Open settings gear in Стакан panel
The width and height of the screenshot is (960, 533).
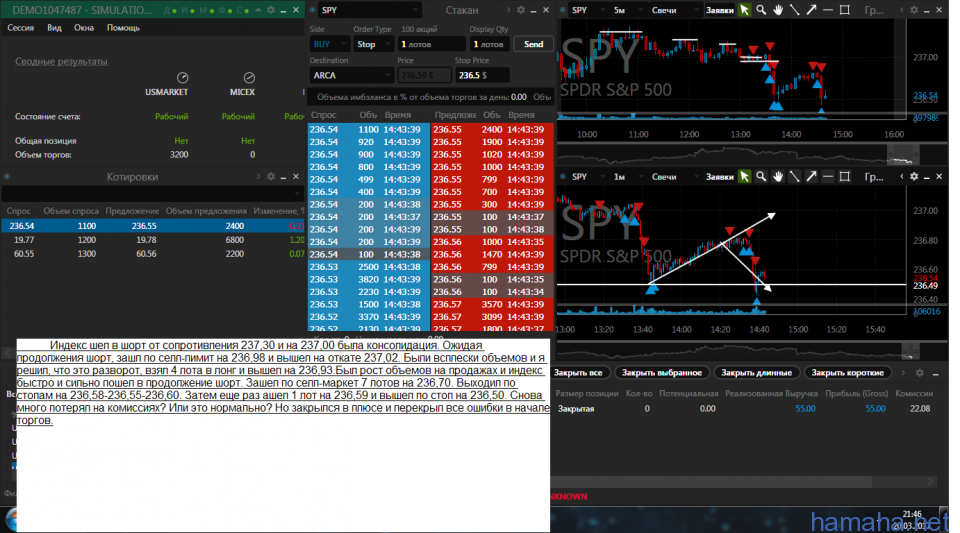coord(520,10)
